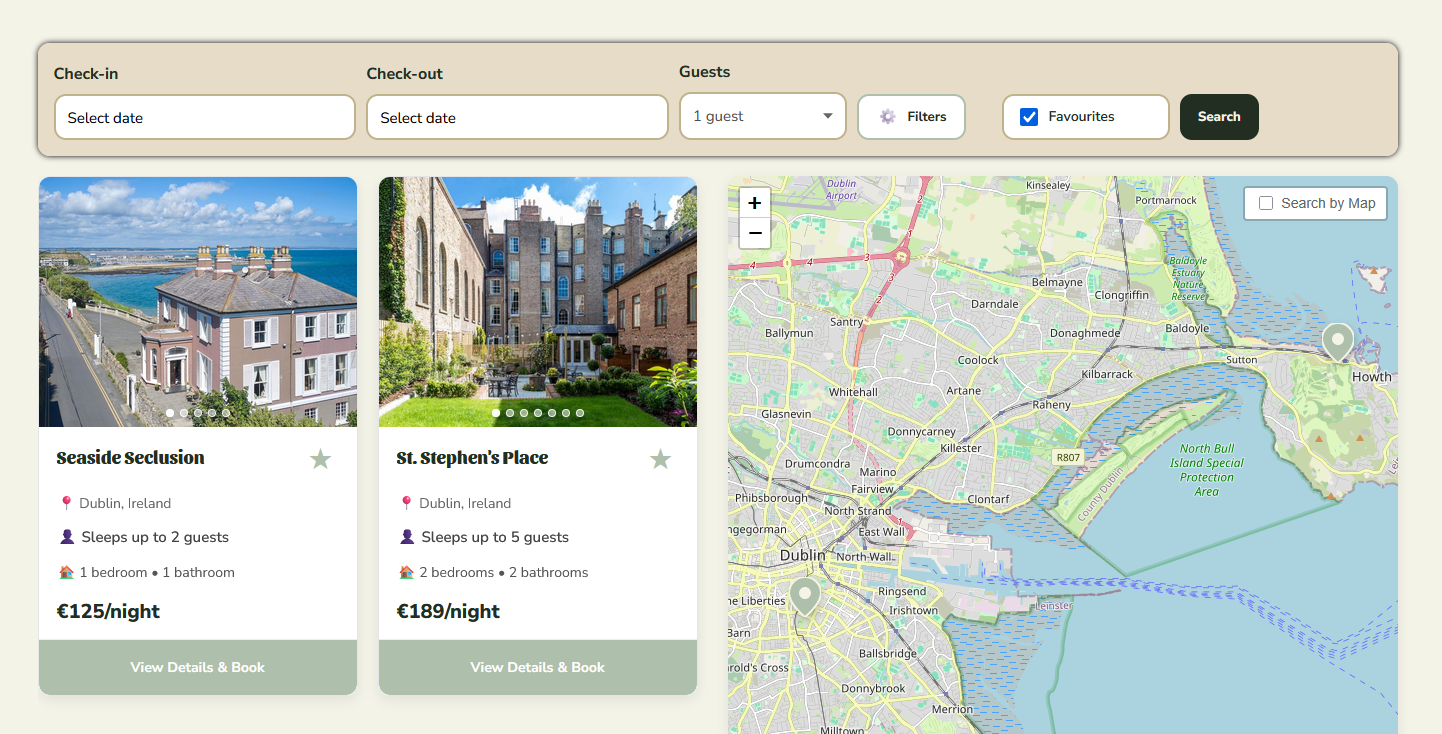This screenshot has height=734, width=1442.
Task: View details and book St. Stephen's Place
Action: point(538,667)
